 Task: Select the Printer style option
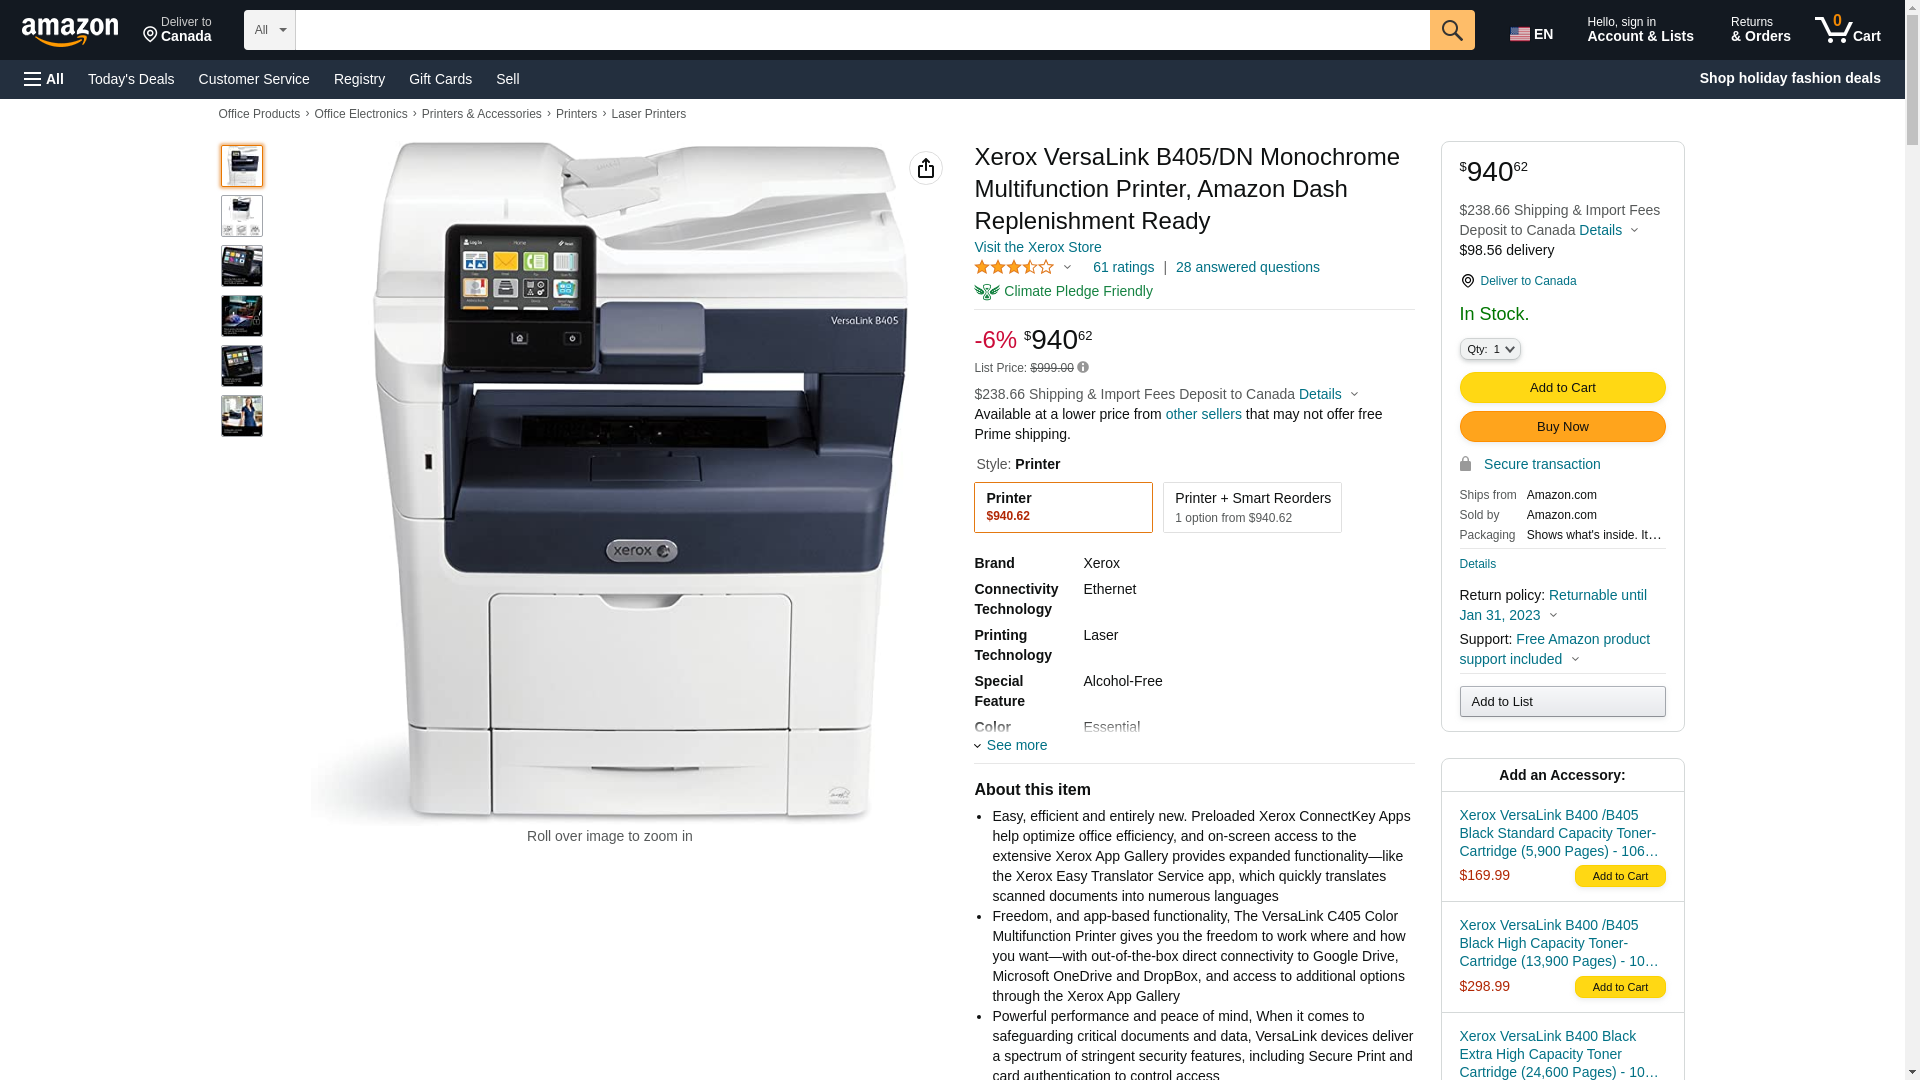1063,507
